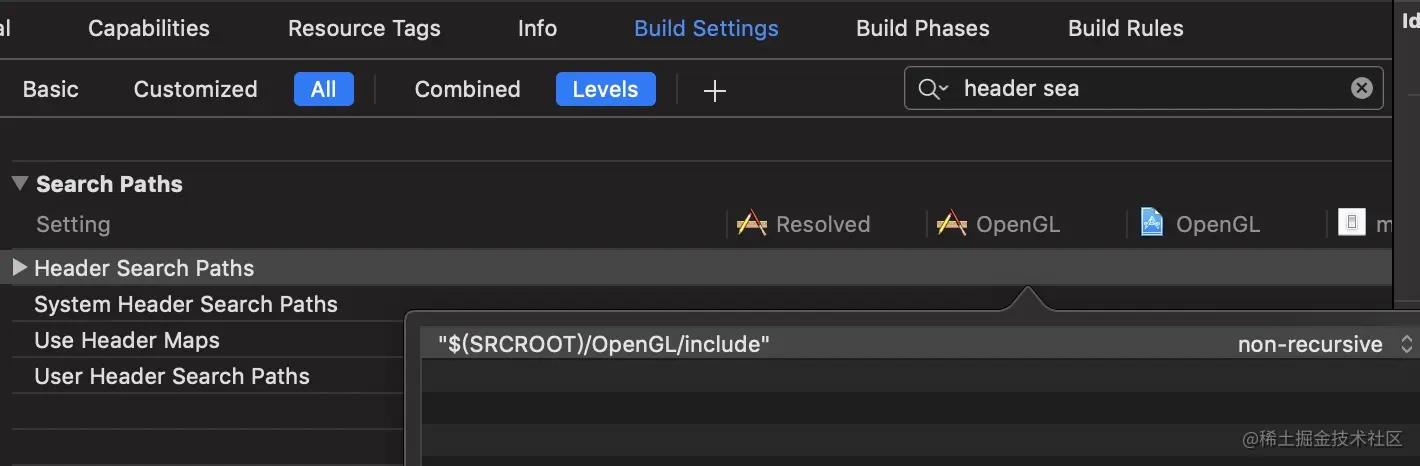Expand the Header Search Paths row
Viewport: 1420px width, 466px height.
(x=19, y=268)
